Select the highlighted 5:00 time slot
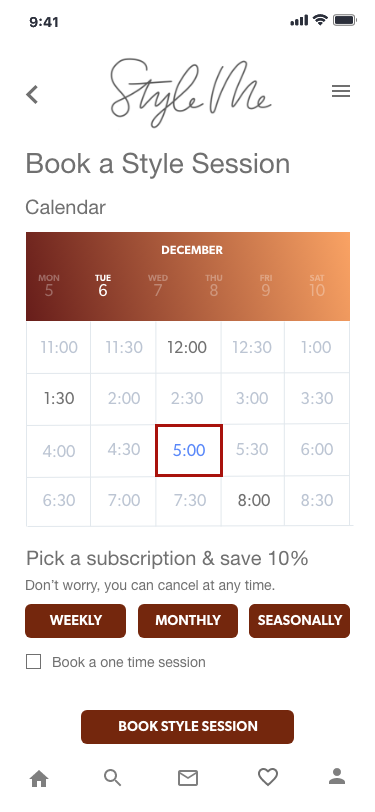375x812 pixels. click(x=189, y=450)
